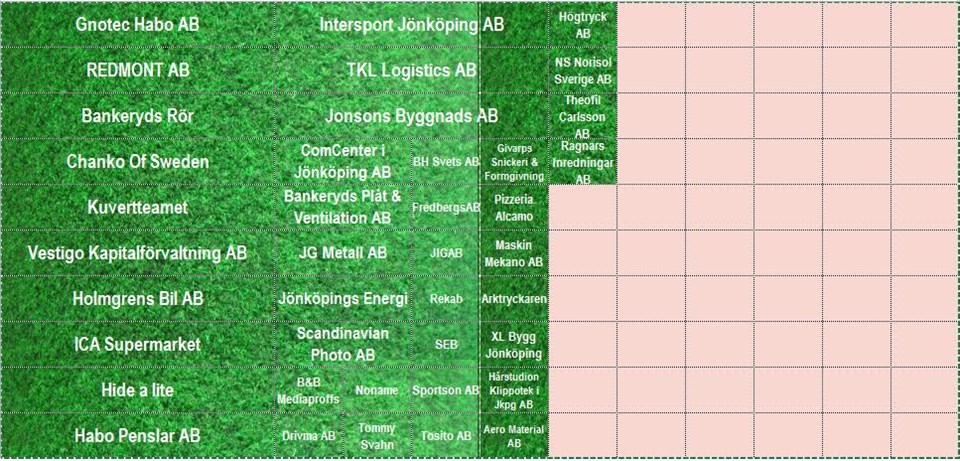Click the Scandinavian Photo AB cell
This screenshot has height=461, width=960.
point(342,345)
